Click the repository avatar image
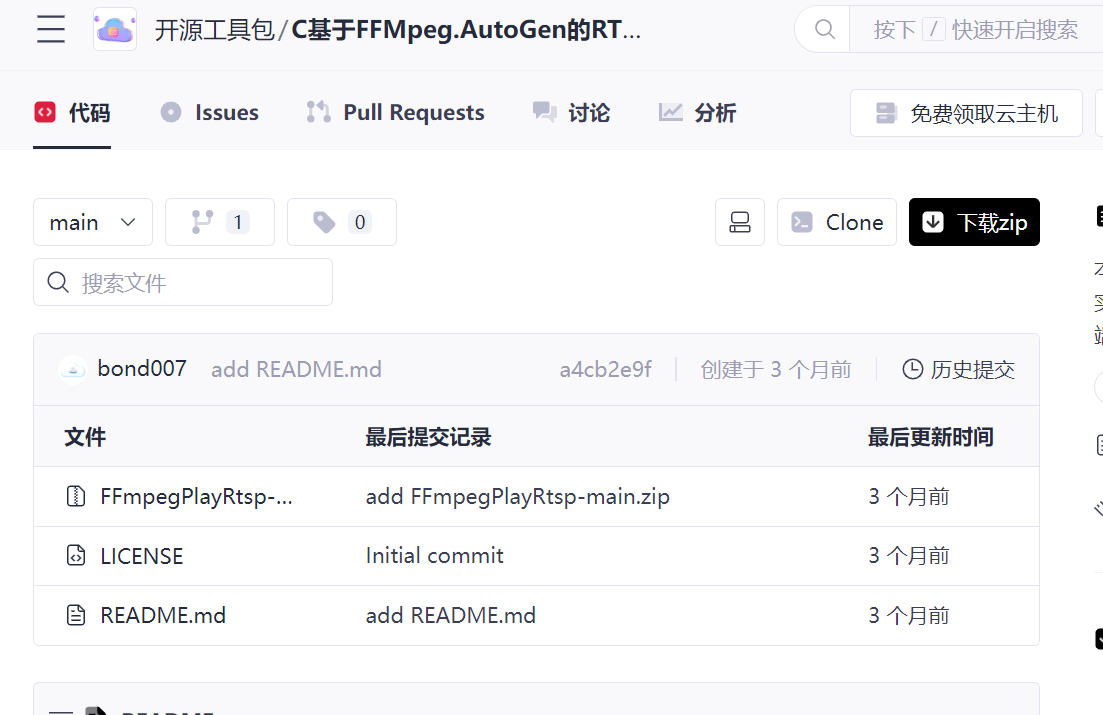 (x=113, y=29)
